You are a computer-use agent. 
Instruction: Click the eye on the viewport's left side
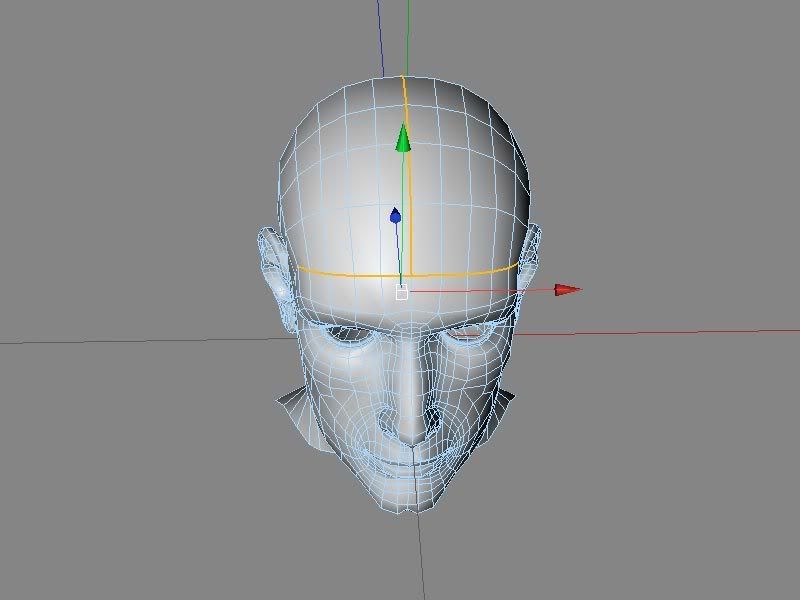[x=347, y=336]
